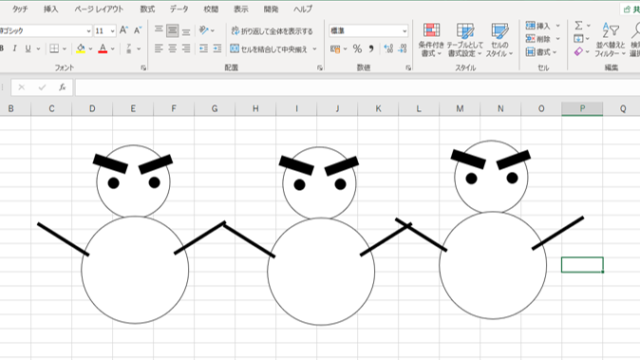The image size is (640, 360).
Task: Toggle underline formatting
Action: 28,49
